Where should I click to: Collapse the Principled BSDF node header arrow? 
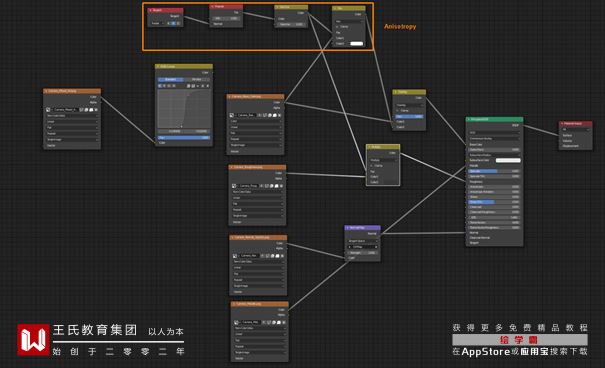pos(469,120)
